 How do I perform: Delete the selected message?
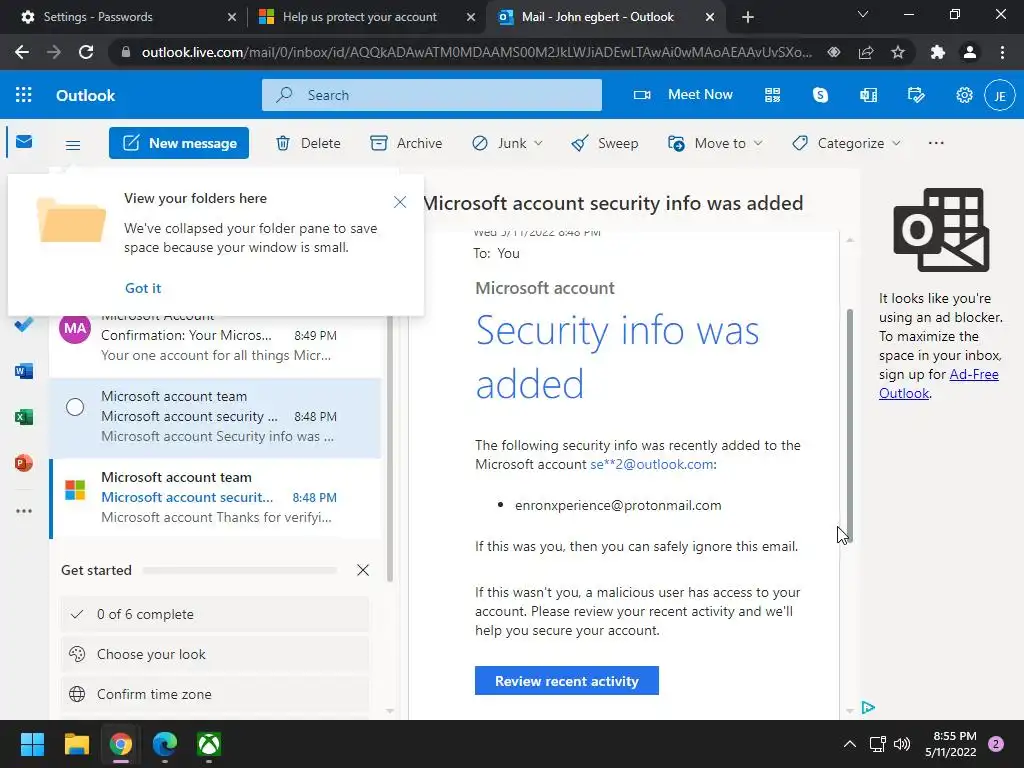(308, 143)
